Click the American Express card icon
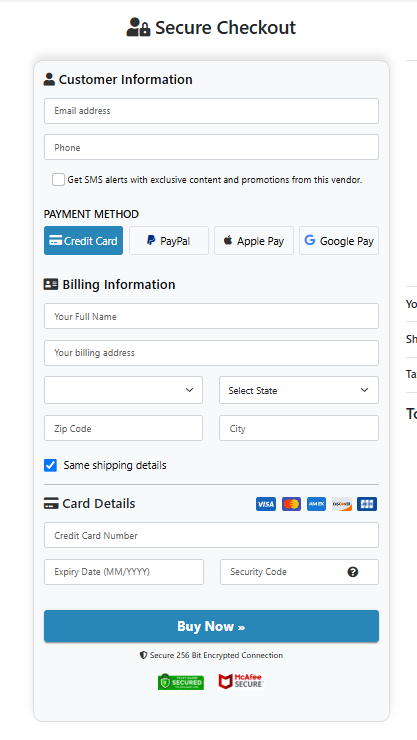Screen dimensions: 417x740 pyautogui.click(x=316, y=504)
